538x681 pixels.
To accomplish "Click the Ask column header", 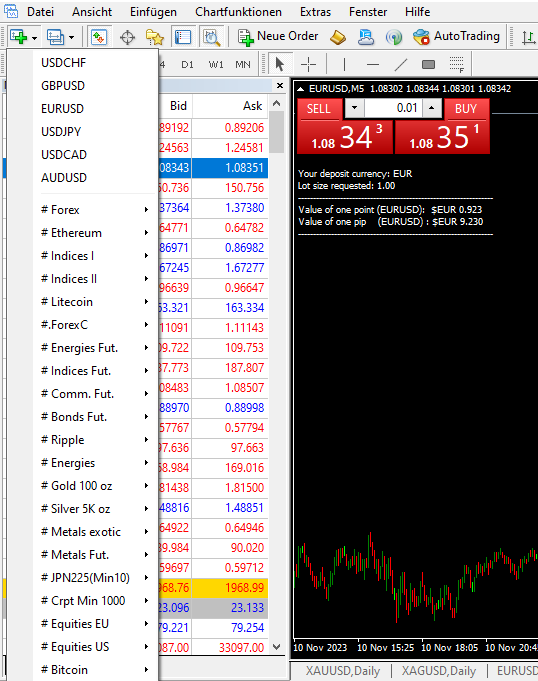I will pos(230,106).
